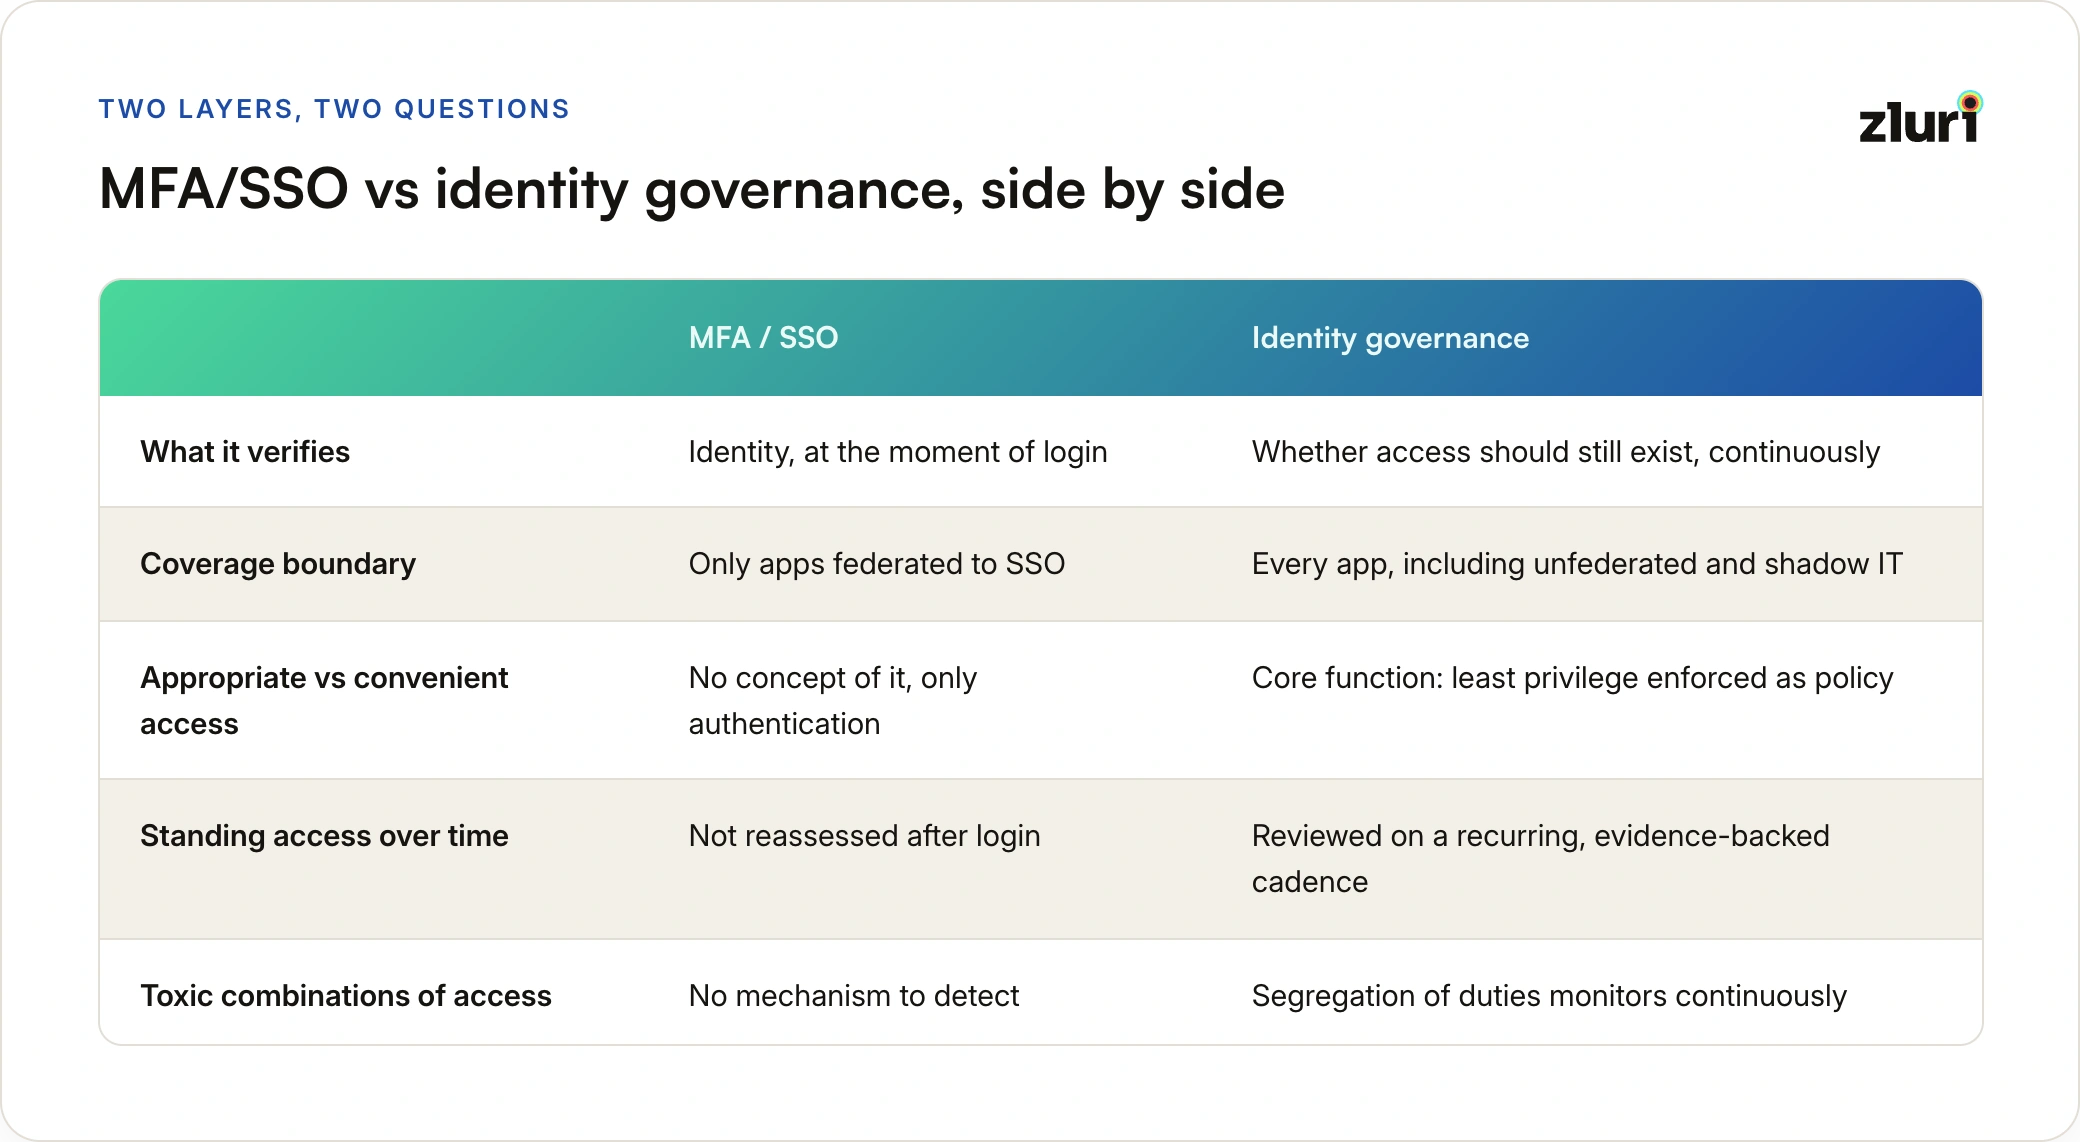
Task: Click the 'Identity governance' column header
Action: [1390, 338]
